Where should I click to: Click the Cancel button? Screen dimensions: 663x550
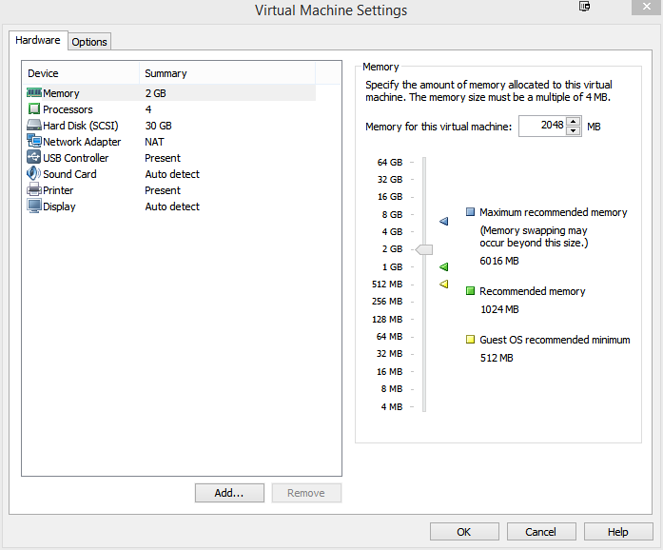(541, 532)
